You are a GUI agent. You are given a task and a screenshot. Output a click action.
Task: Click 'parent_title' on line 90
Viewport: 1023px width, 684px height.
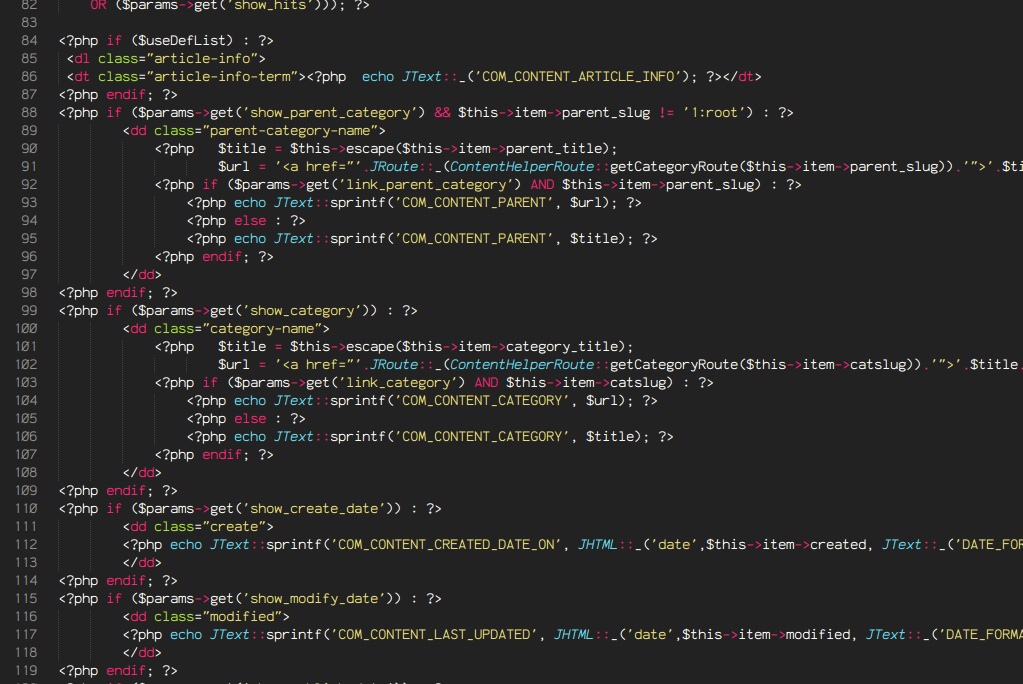pyautogui.click(x=553, y=148)
